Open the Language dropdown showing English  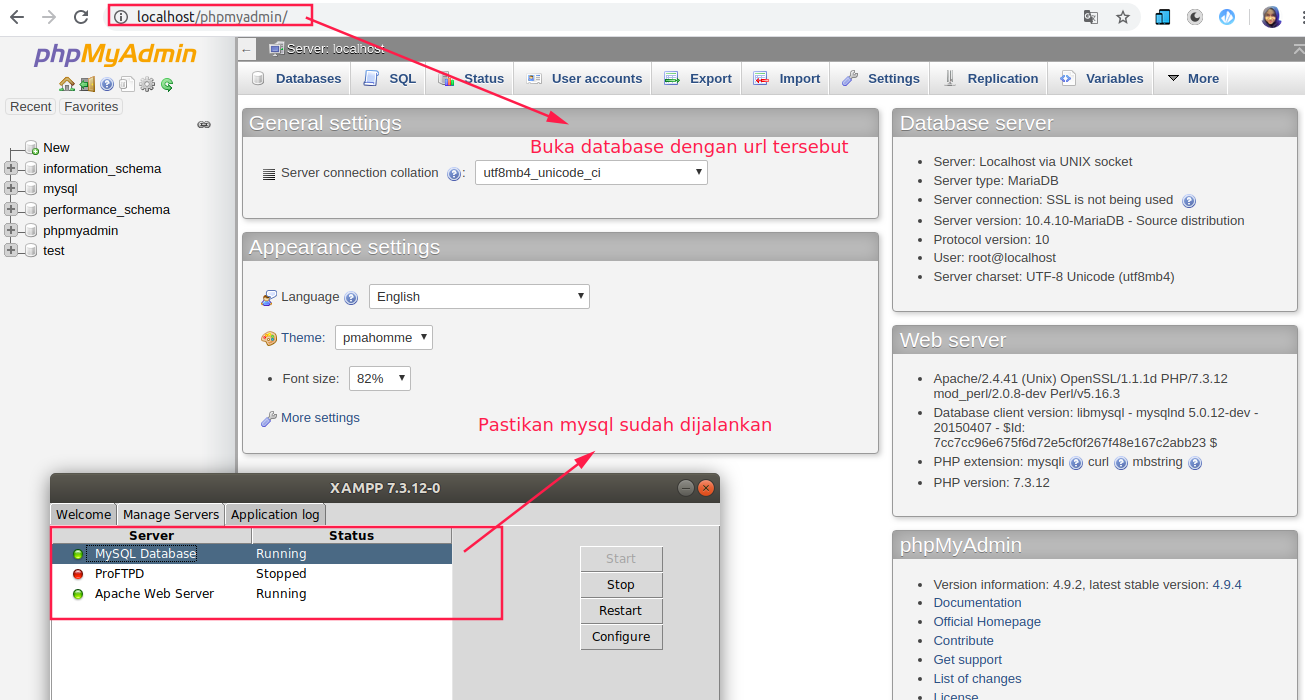pyautogui.click(x=479, y=296)
